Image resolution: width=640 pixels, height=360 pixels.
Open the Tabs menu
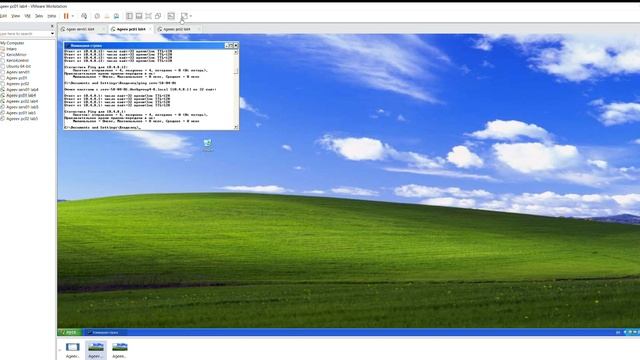pyautogui.click(x=39, y=16)
